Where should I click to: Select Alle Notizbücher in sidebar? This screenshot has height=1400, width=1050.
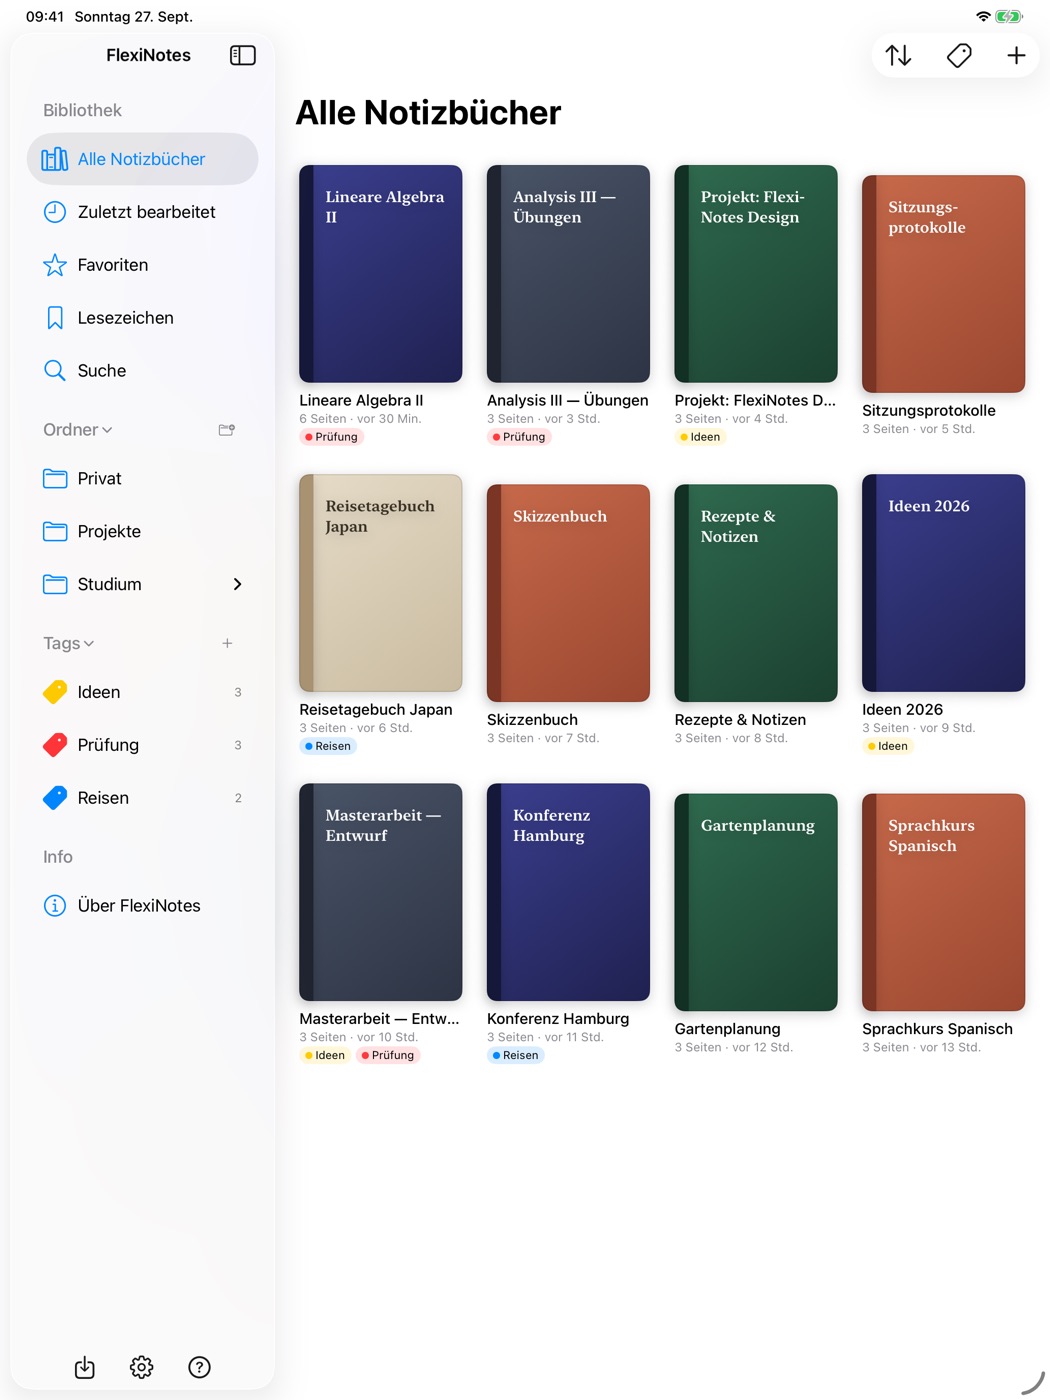click(142, 159)
